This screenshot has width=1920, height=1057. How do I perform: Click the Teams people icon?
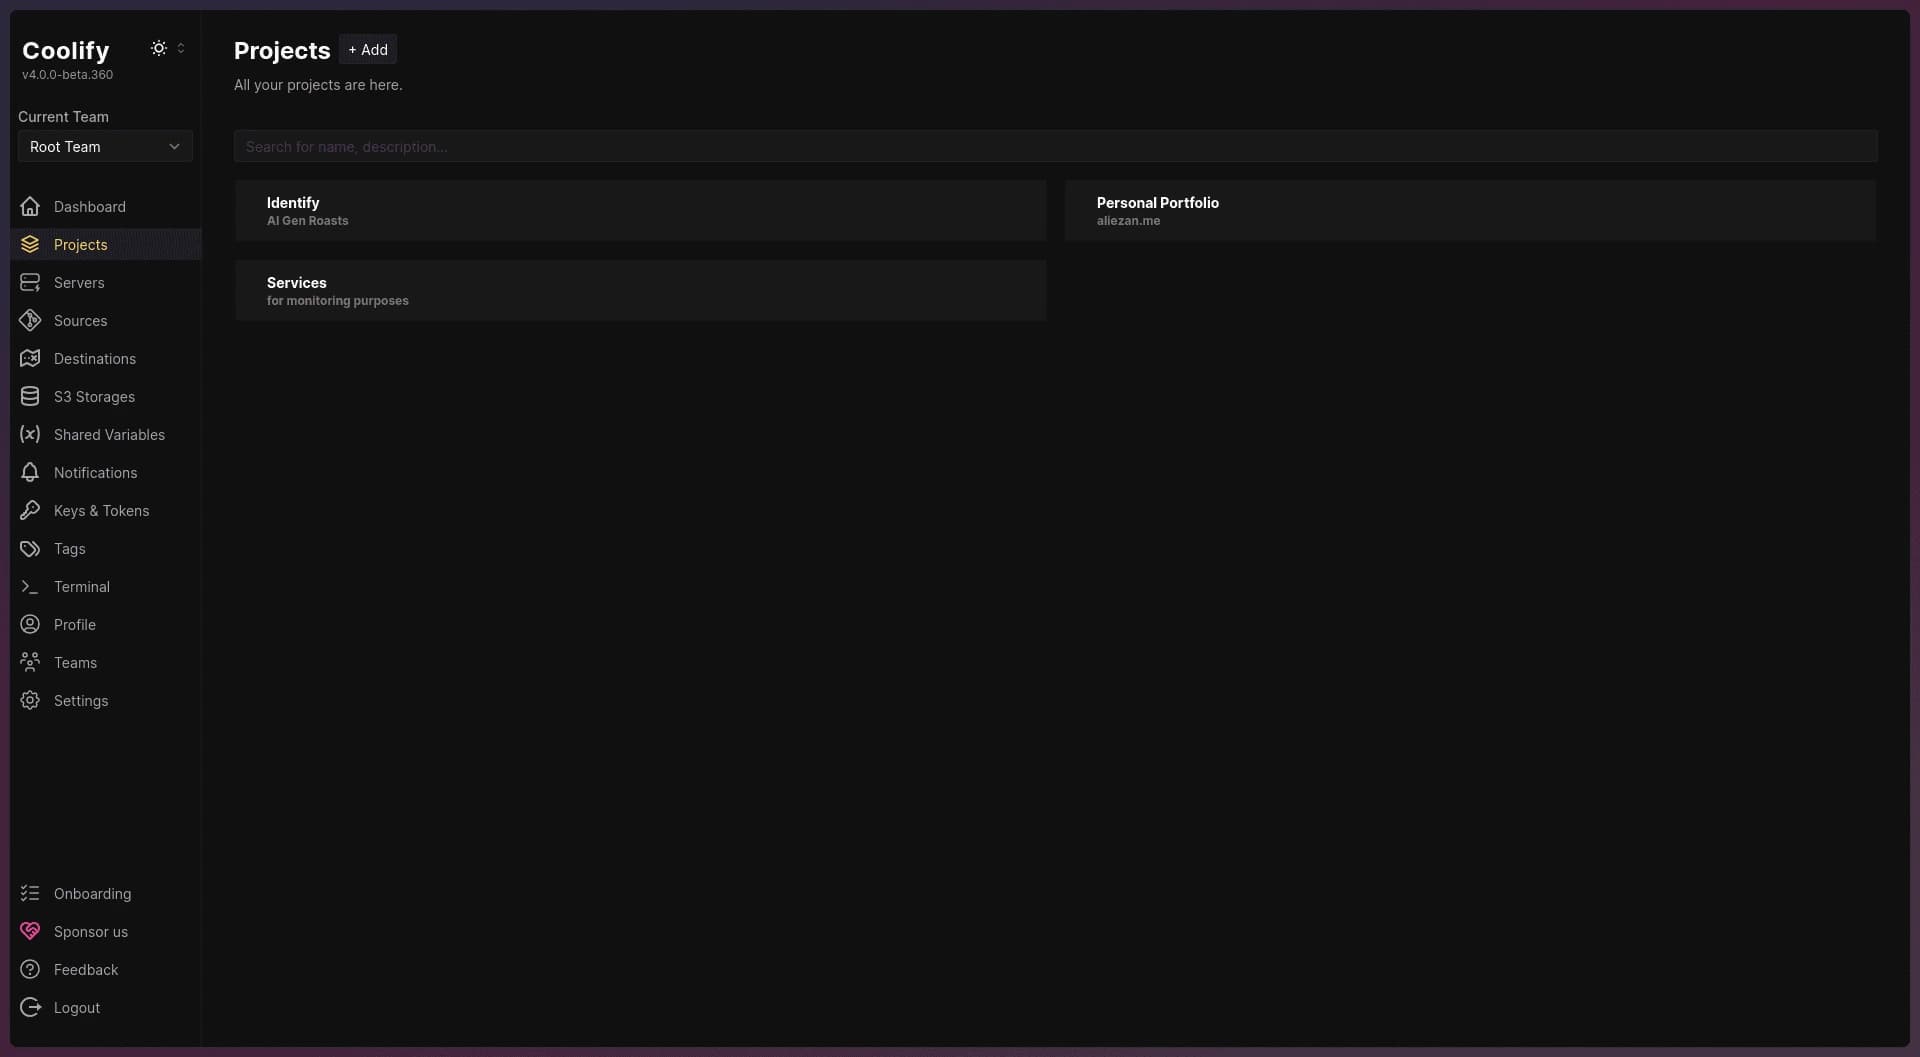30,662
